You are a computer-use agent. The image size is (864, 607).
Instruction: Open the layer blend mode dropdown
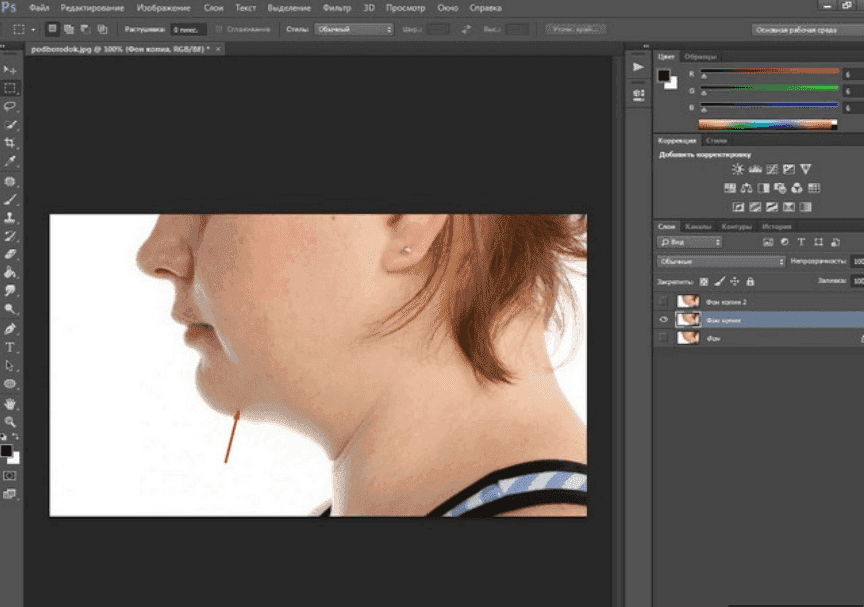pyautogui.click(x=720, y=261)
